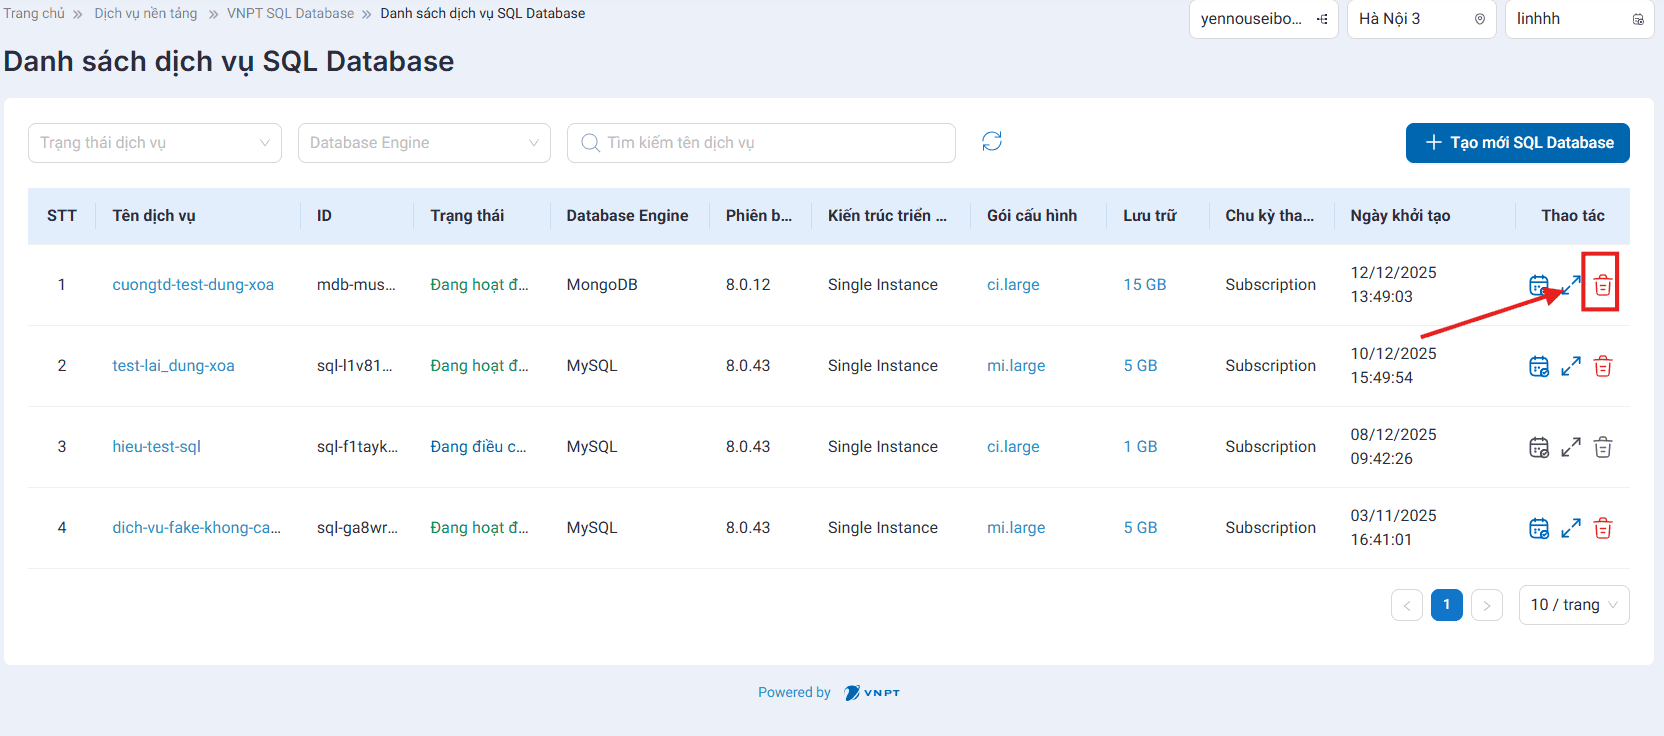Click Tạo mới SQL Database button
Screen dimensions: 1664x736
(x=1517, y=143)
